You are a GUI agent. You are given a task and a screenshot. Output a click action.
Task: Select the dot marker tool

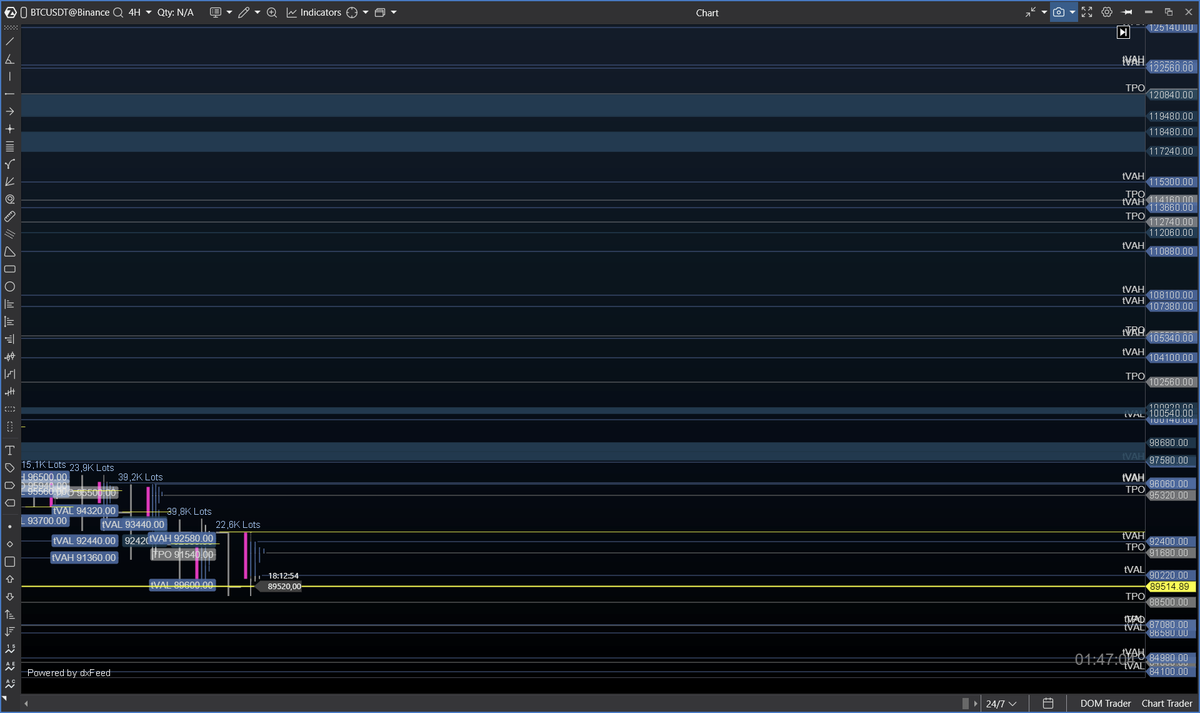coord(10,526)
